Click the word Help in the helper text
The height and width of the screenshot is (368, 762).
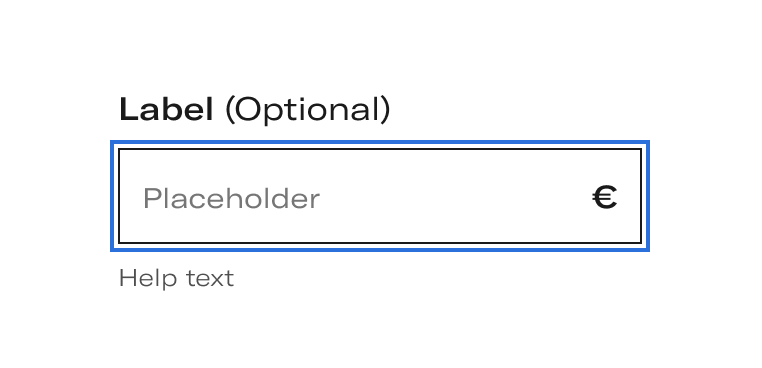click(x=145, y=279)
